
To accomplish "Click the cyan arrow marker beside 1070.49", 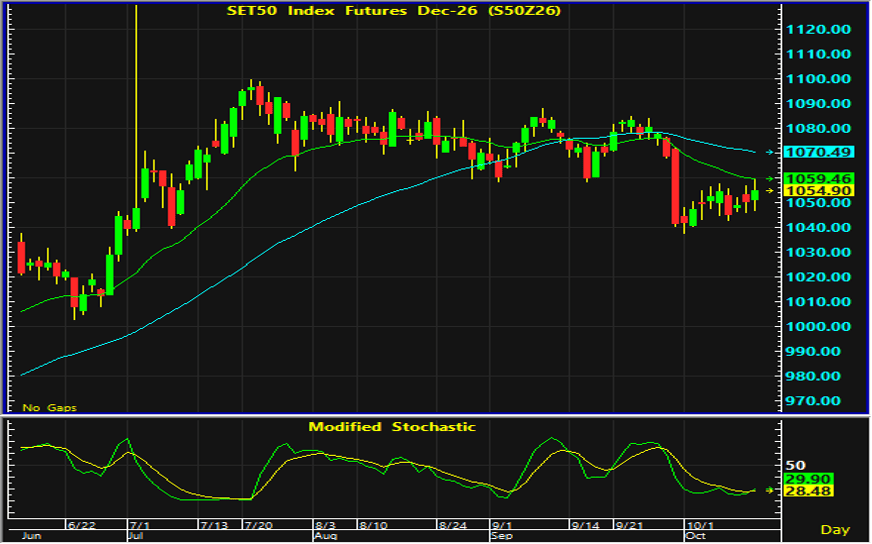I will point(770,152).
